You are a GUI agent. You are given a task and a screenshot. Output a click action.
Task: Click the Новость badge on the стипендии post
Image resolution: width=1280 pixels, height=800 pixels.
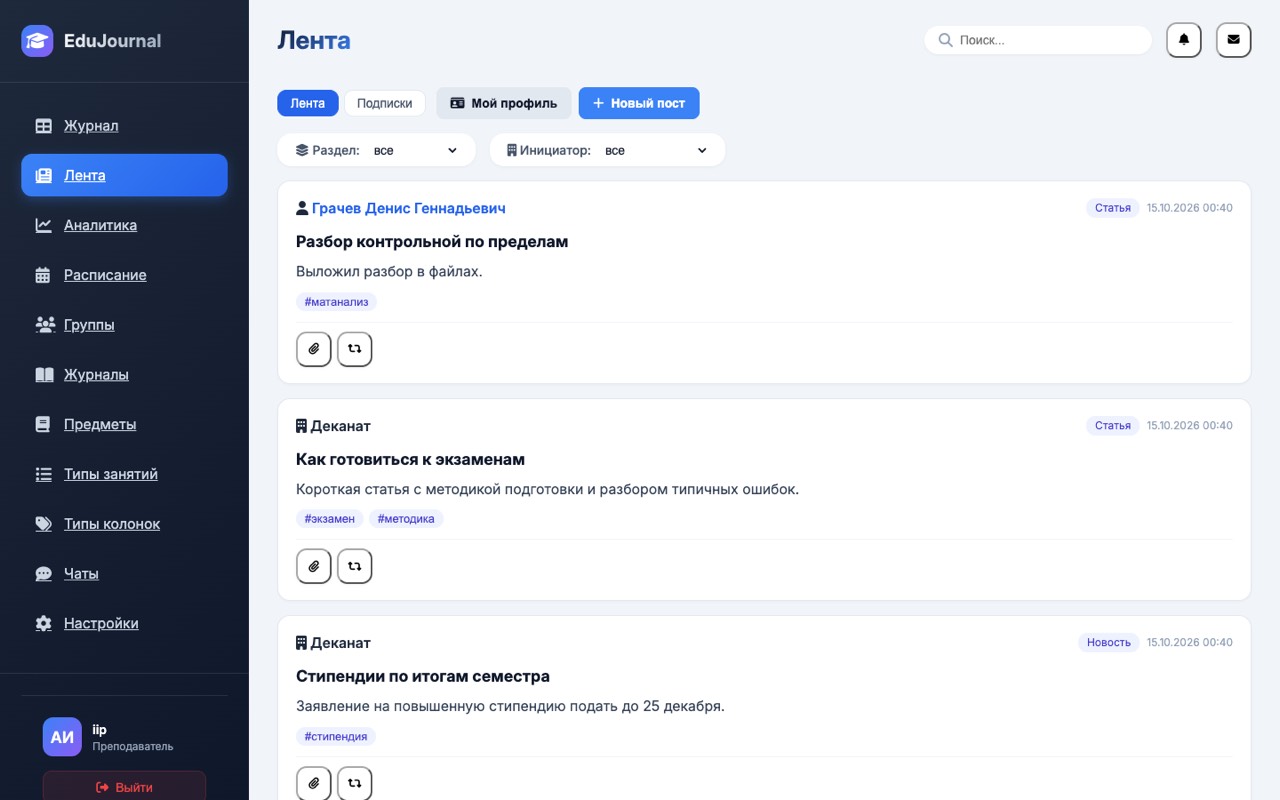1109,642
